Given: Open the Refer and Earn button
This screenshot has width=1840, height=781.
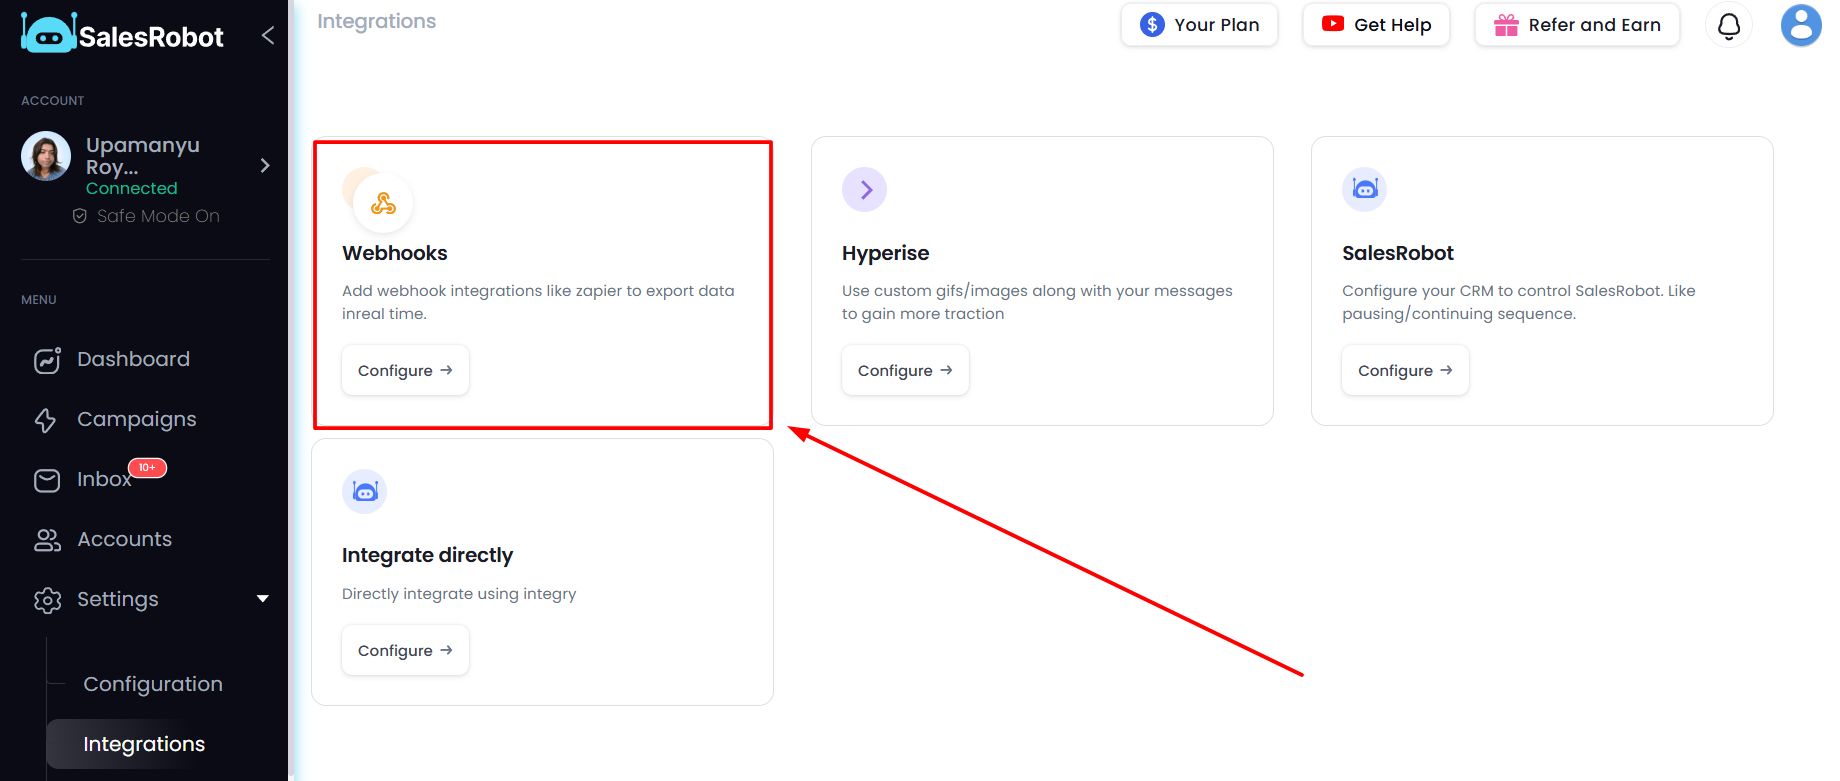Looking at the screenshot, I should tap(1577, 25).
